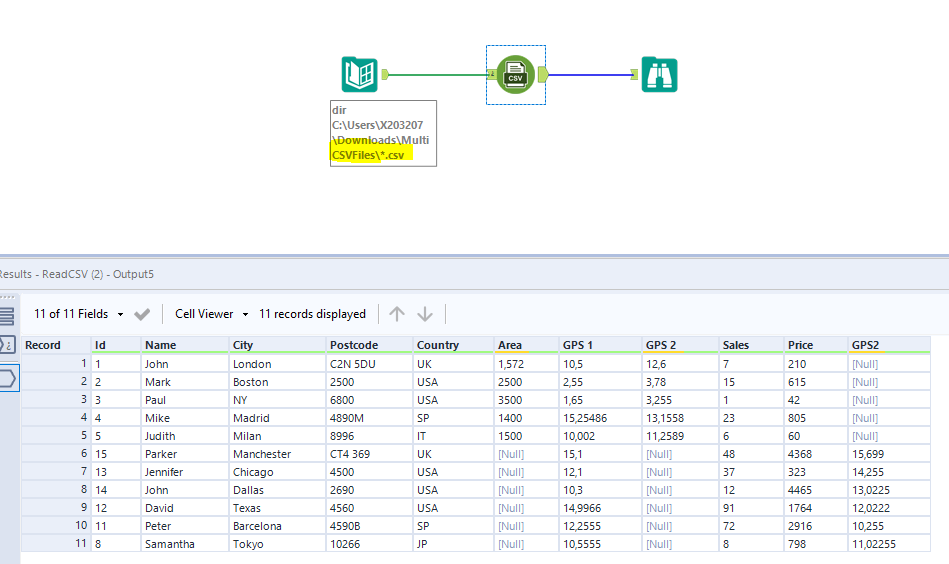Click the Directory tool output anchor
Image resolution: width=949 pixels, height=564 pixels.
tap(384, 74)
